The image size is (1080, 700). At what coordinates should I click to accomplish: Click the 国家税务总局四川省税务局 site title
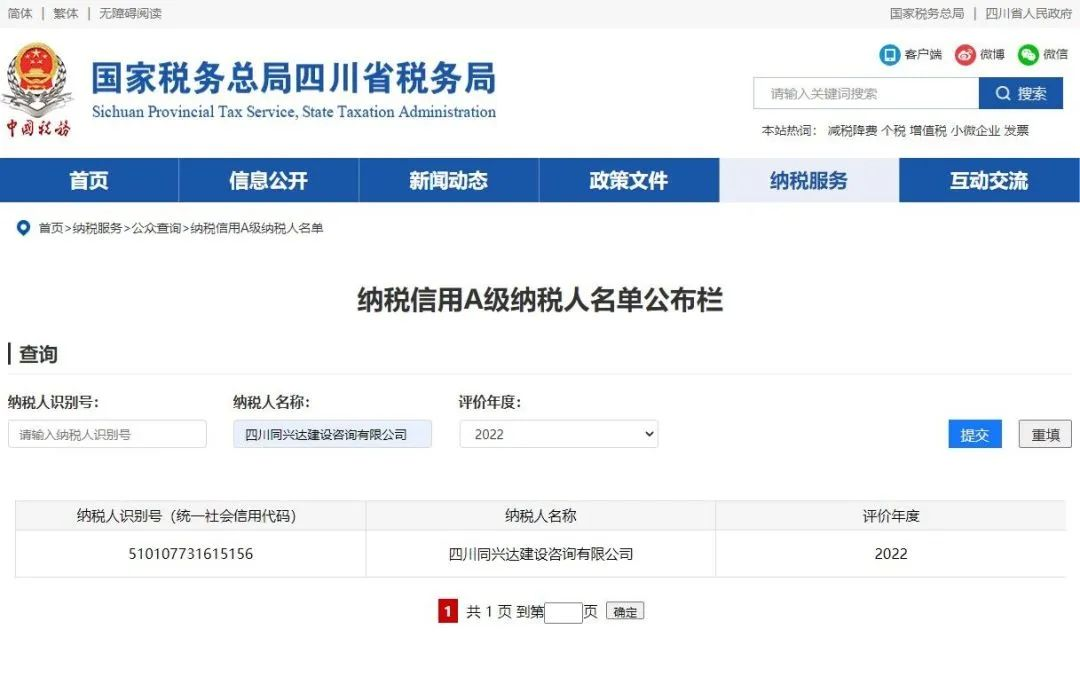pos(293,77)
